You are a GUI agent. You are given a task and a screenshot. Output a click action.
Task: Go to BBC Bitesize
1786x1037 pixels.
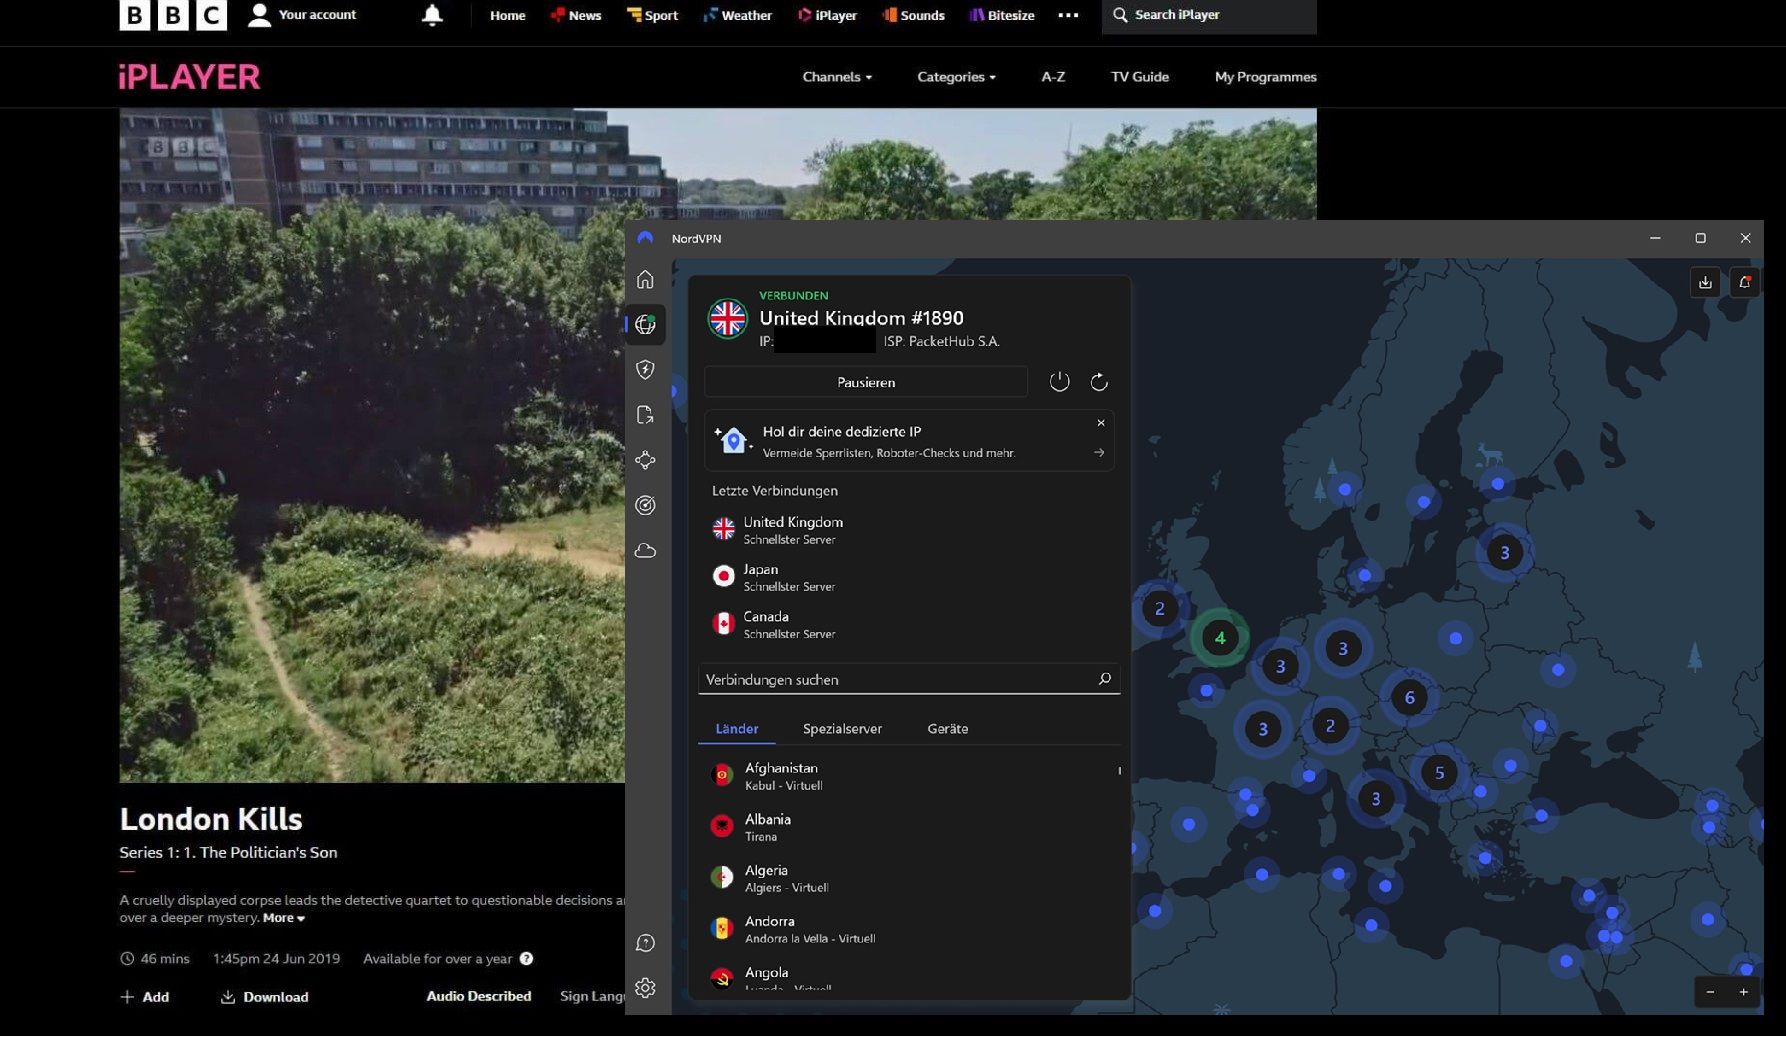coord(1002,15)
